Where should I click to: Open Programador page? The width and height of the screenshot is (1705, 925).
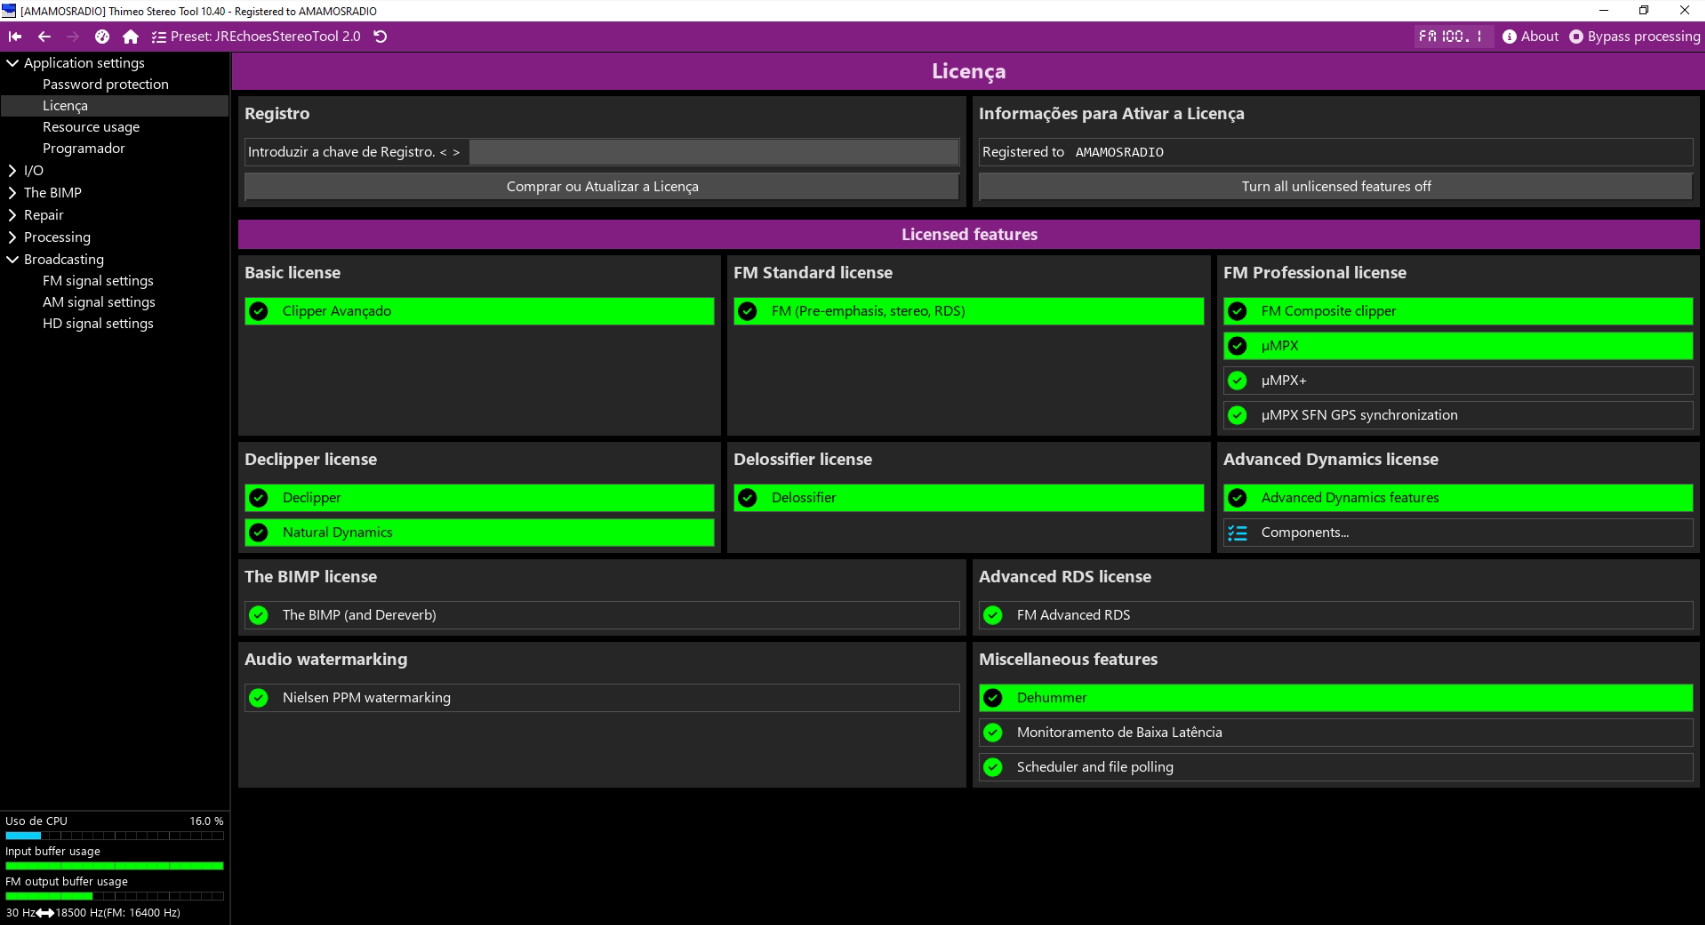click(84, 148)
